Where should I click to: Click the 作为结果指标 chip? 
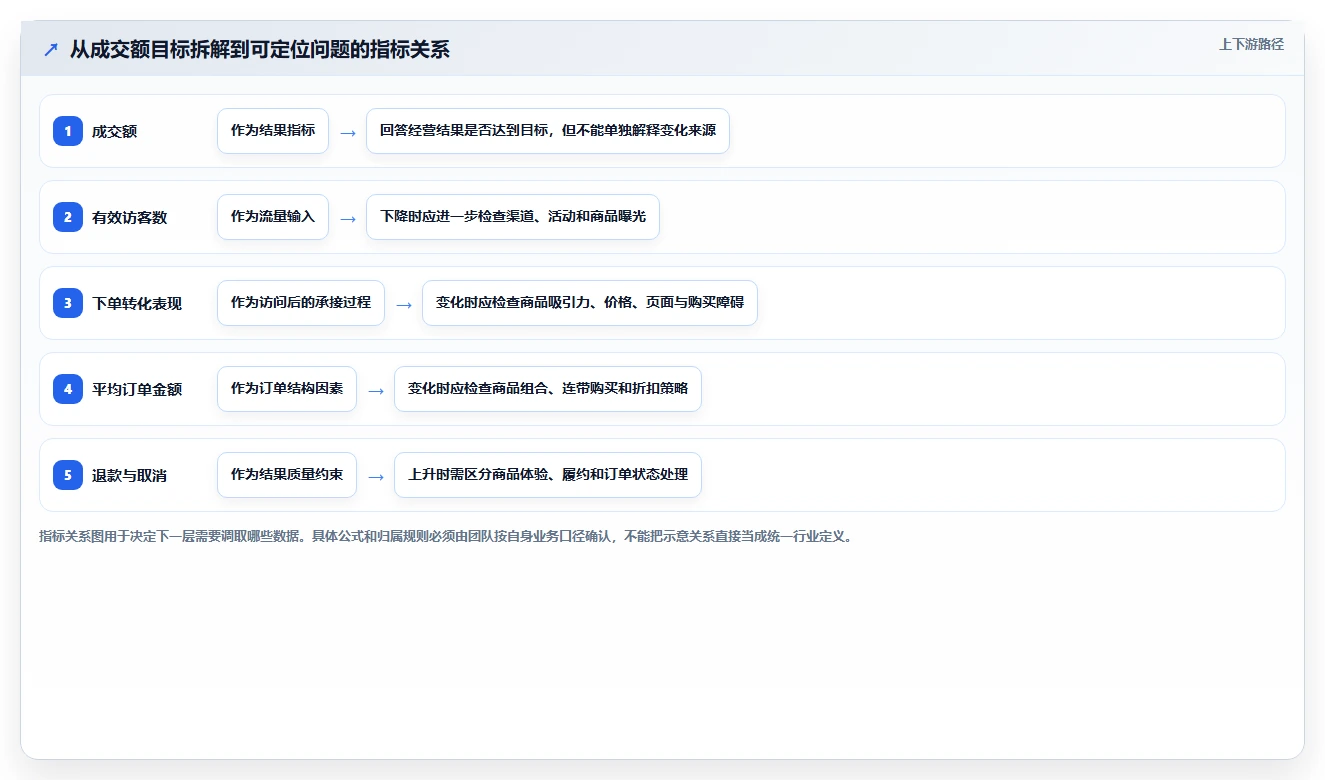click(x=273, y=131)
